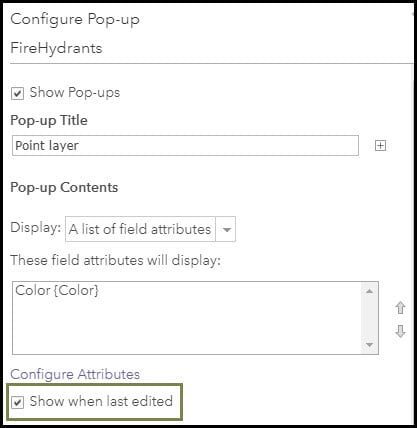Image resolution: width=417 pixels, height=428 pixels.
Task: Click empty area in field attributes list
Action: click(187, 327)
